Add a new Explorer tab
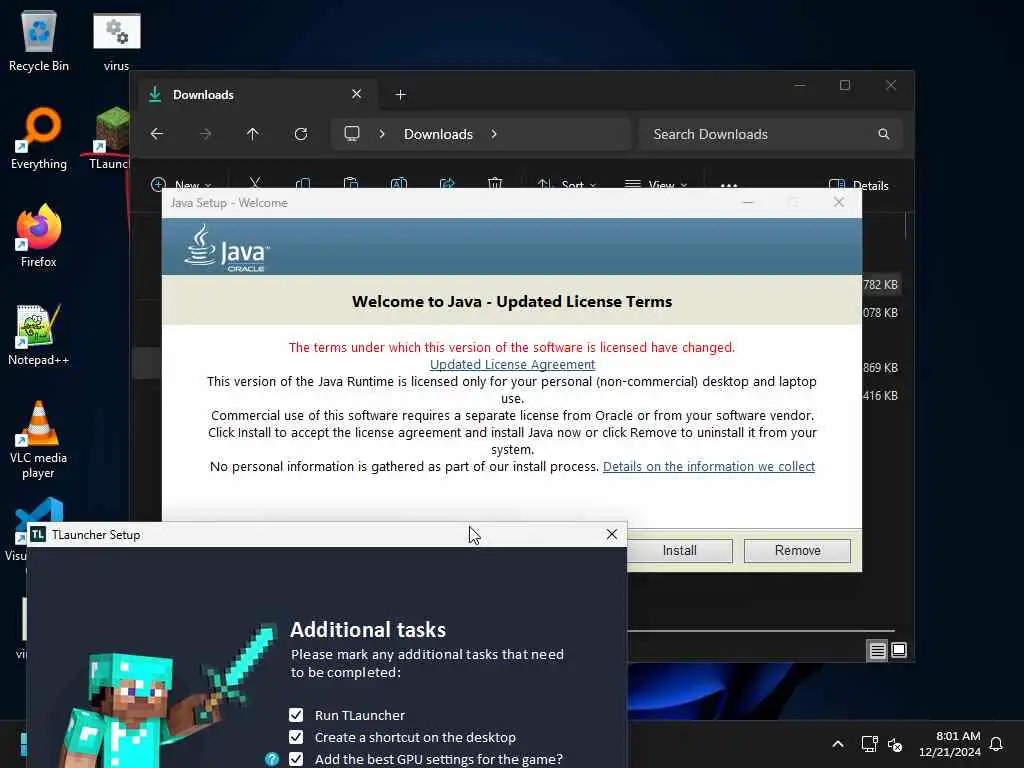The height and width of the screenshot is (768, 1024). coord(401,95)
